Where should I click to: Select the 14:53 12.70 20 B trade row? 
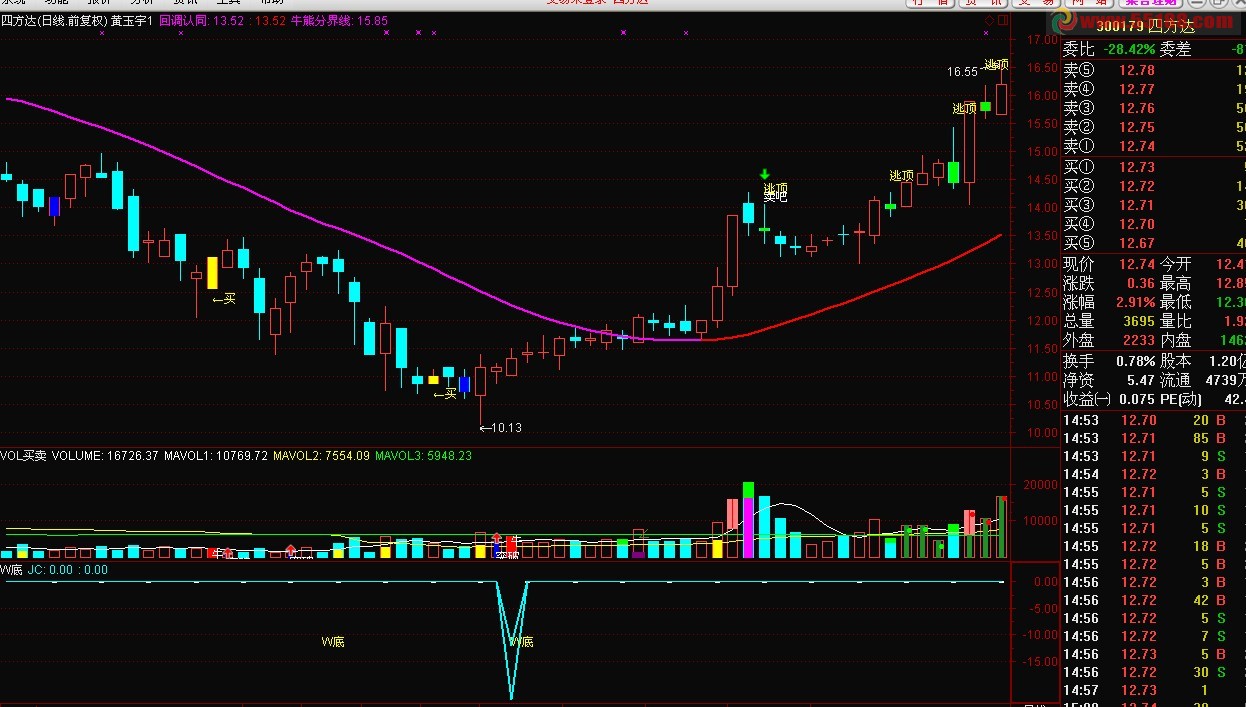pyautogui.click(x=1154, y=420)
